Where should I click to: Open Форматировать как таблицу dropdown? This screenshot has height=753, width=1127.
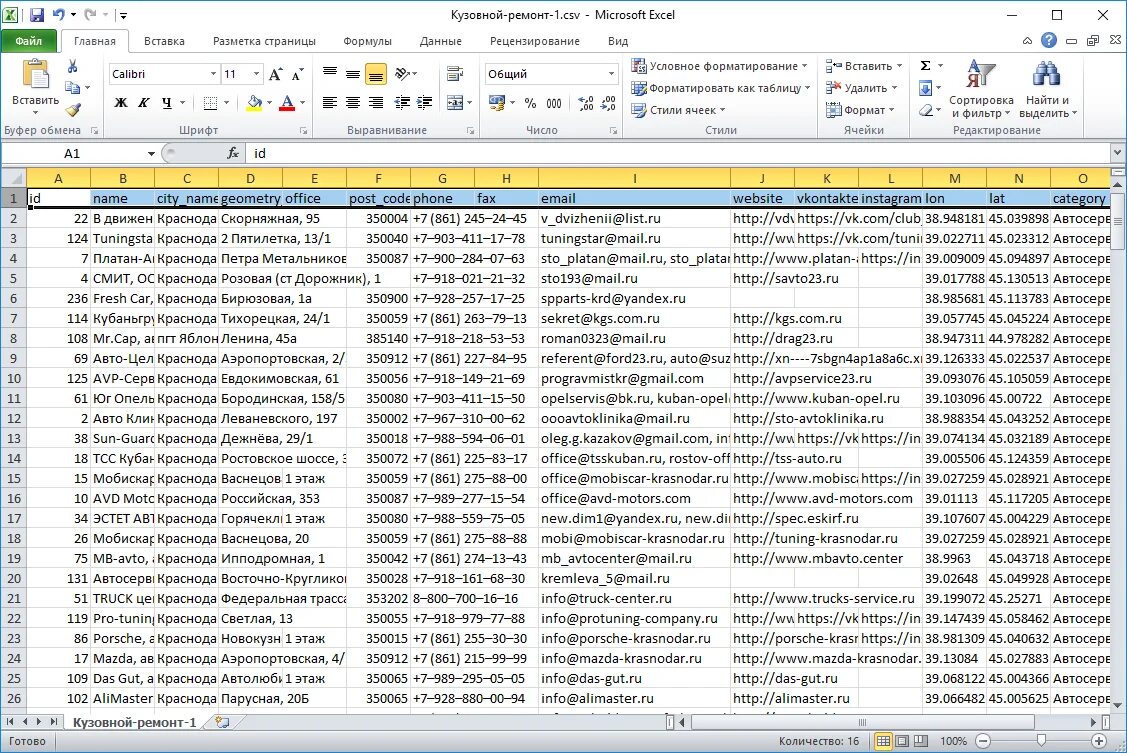(x=721, y=88)
